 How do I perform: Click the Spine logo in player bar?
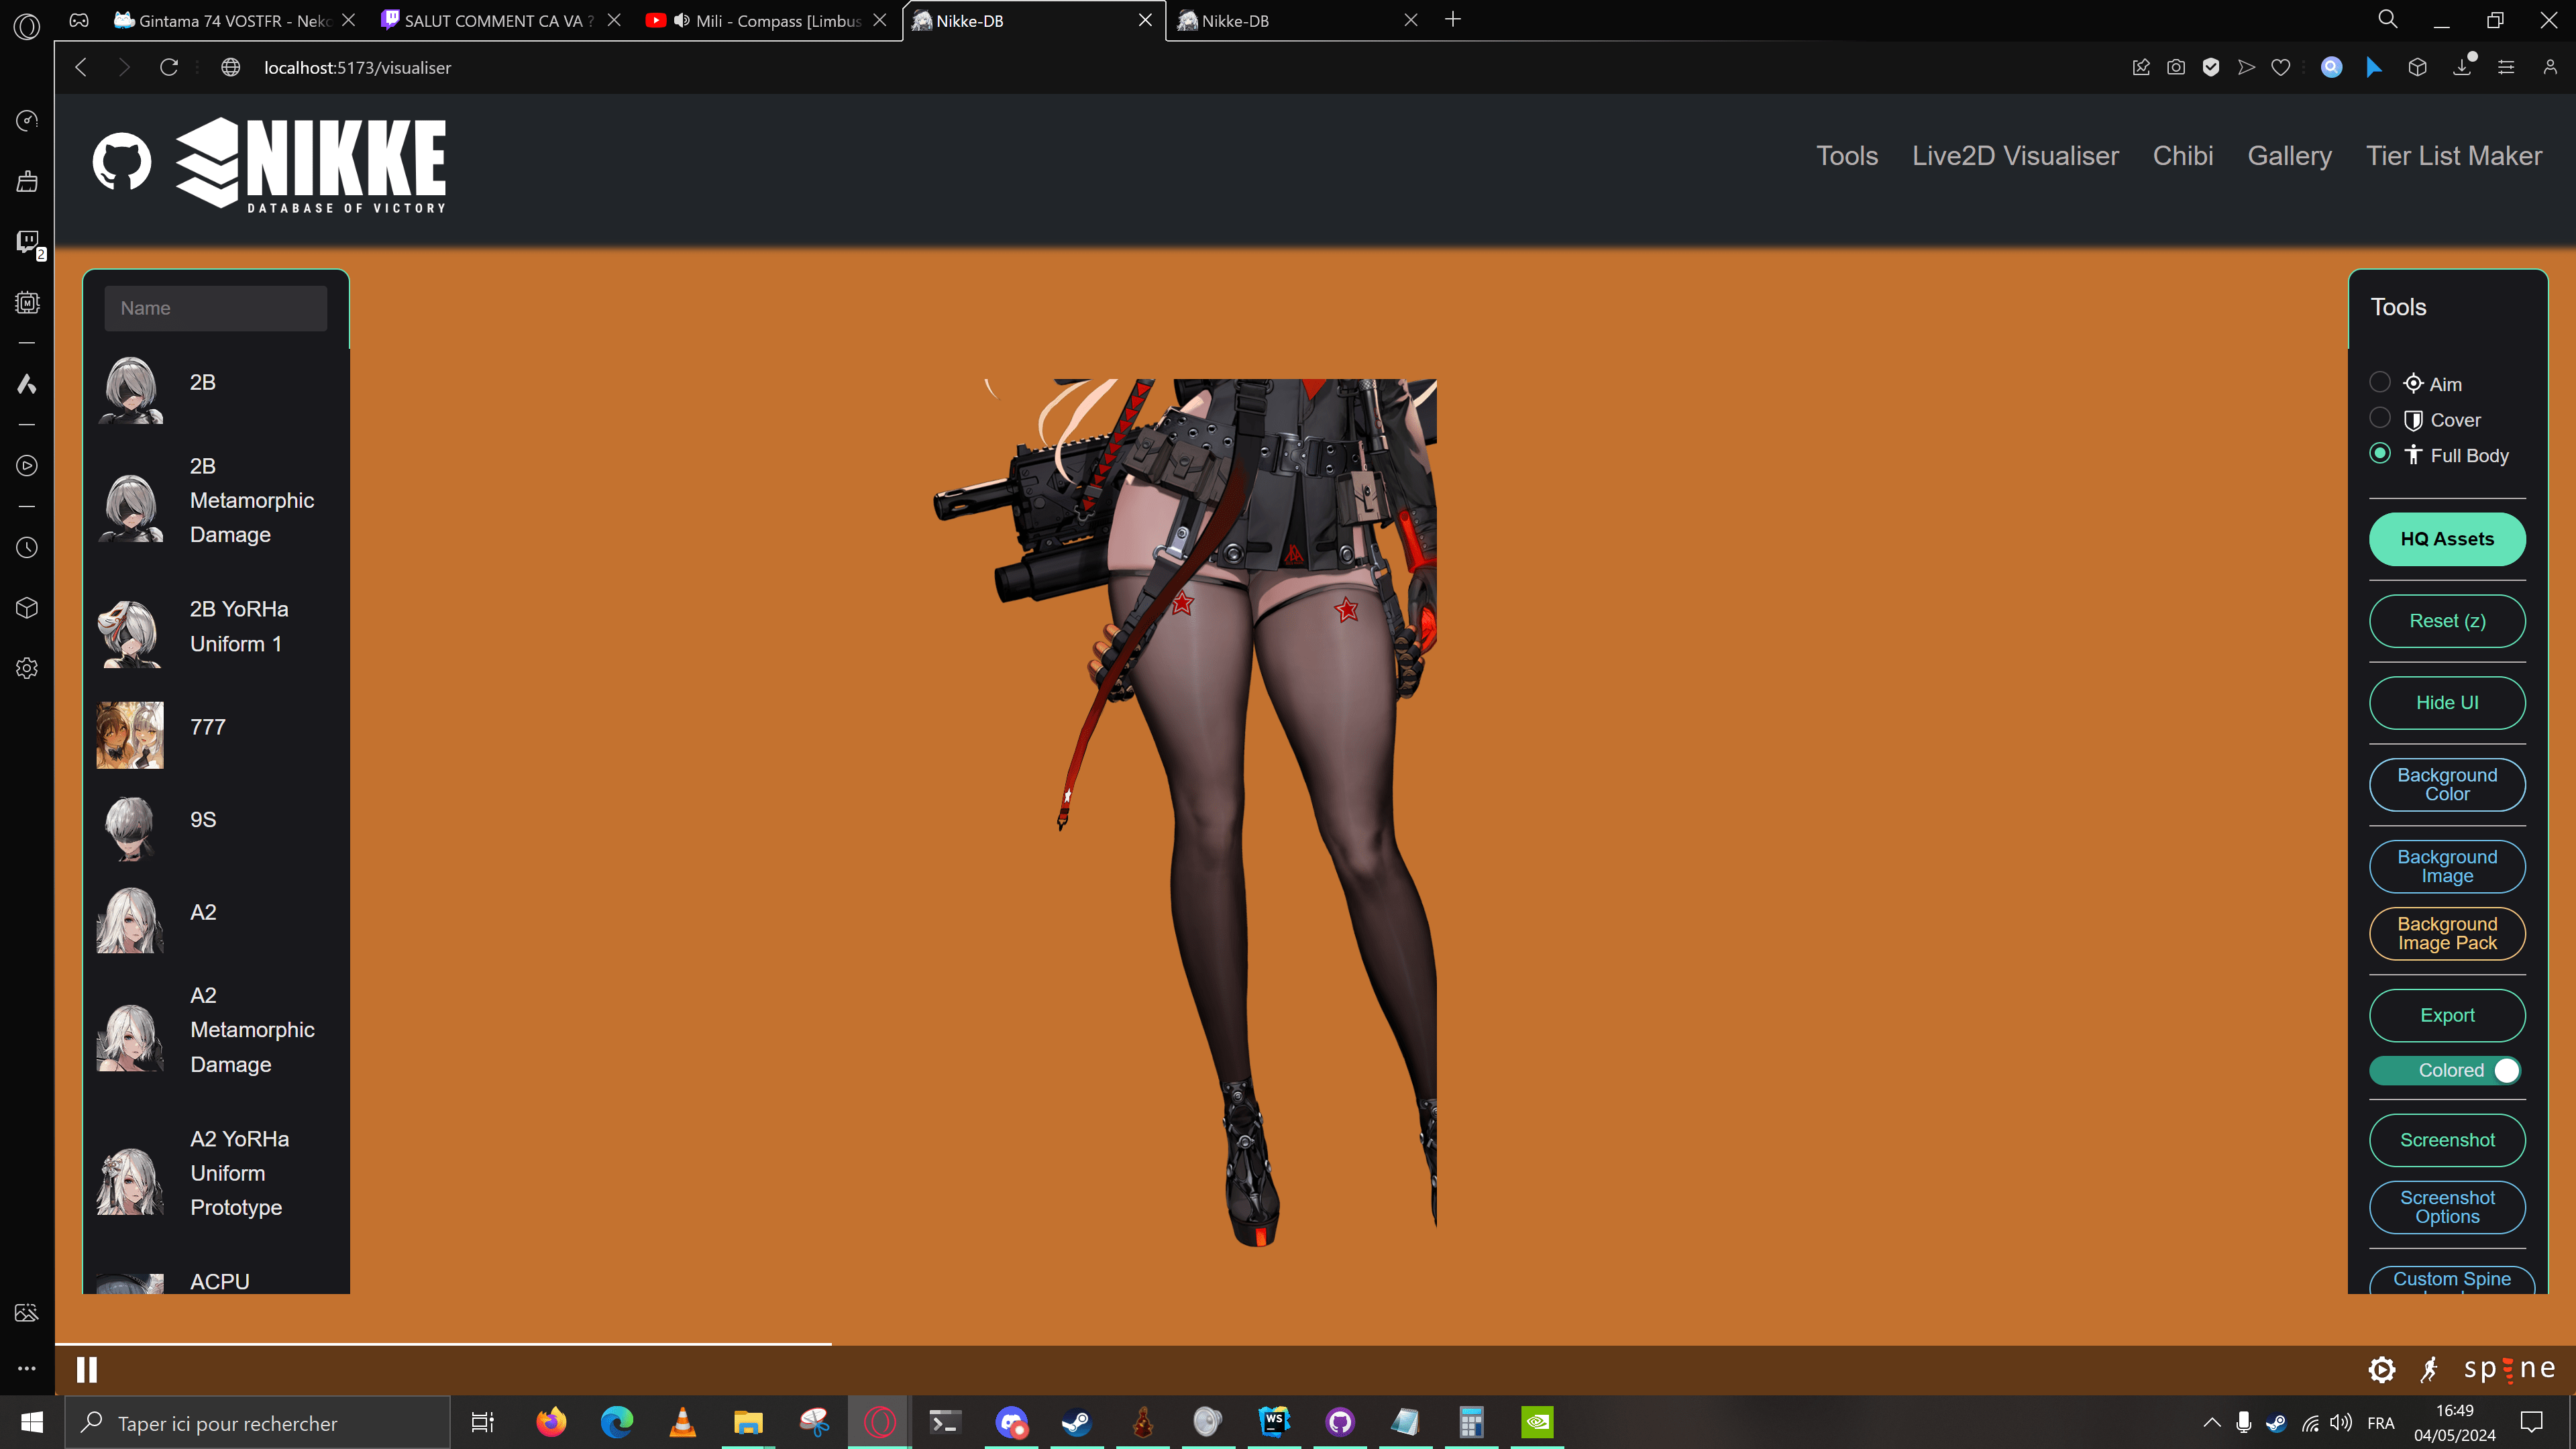(x=2510, y=1368)
